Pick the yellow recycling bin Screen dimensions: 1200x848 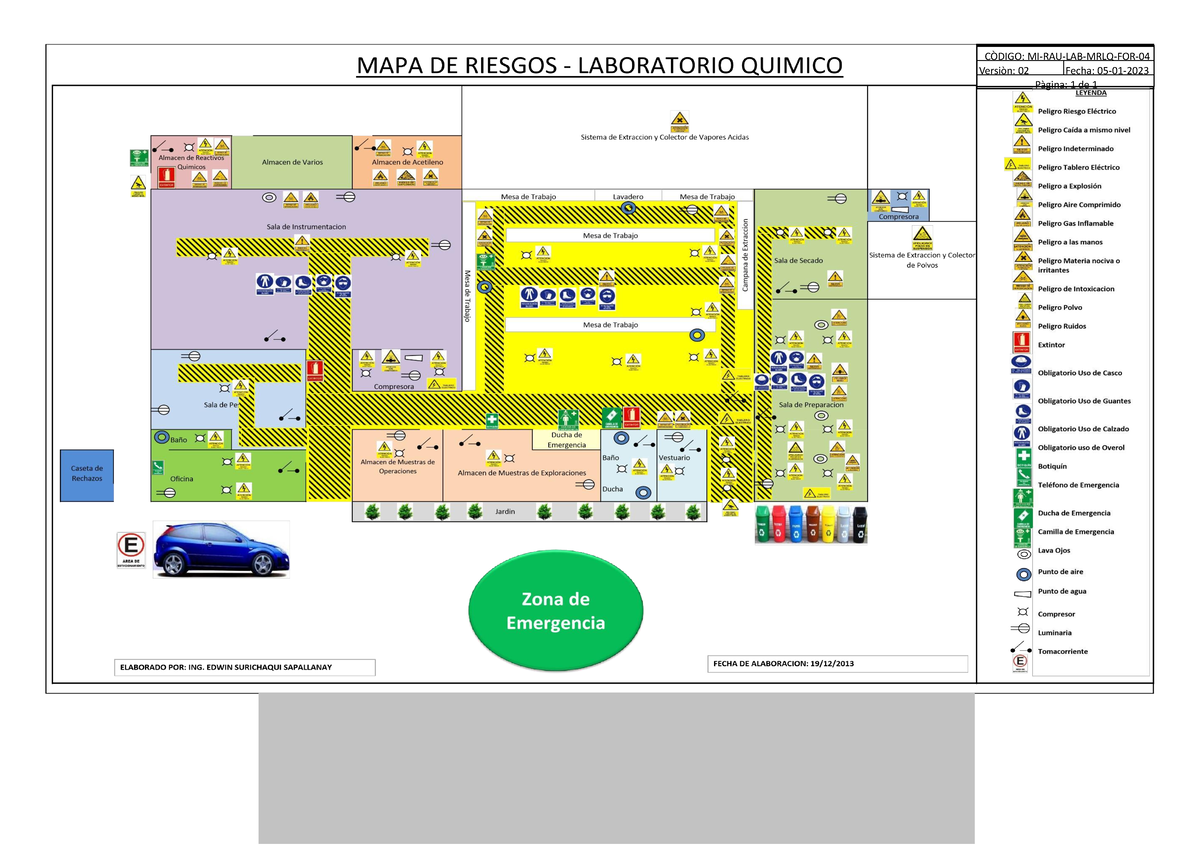pos(829,524)
